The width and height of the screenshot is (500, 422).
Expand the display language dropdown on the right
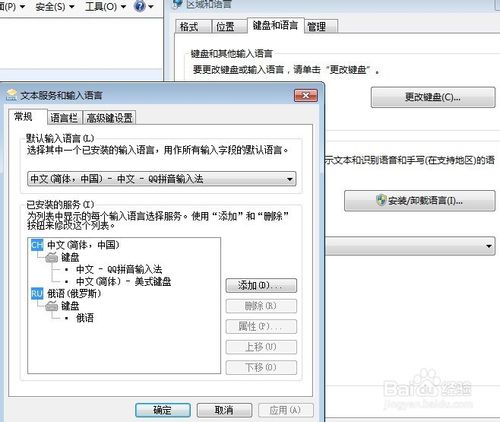[x=410, y=246]
